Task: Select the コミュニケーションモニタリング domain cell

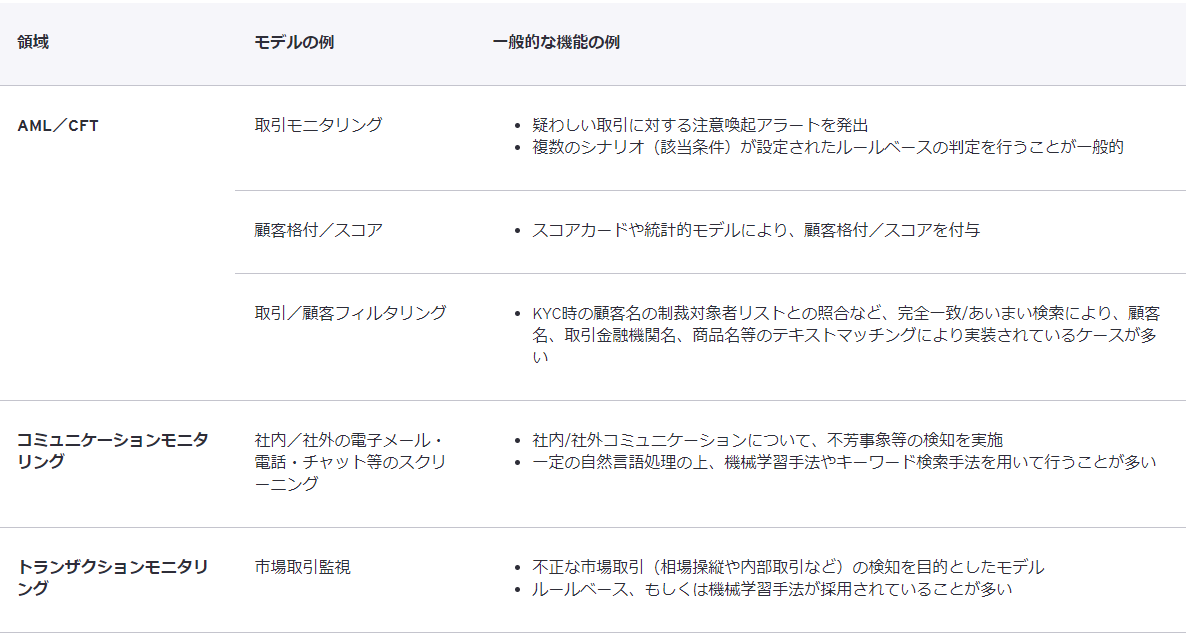Action: [x=112, y=450]
